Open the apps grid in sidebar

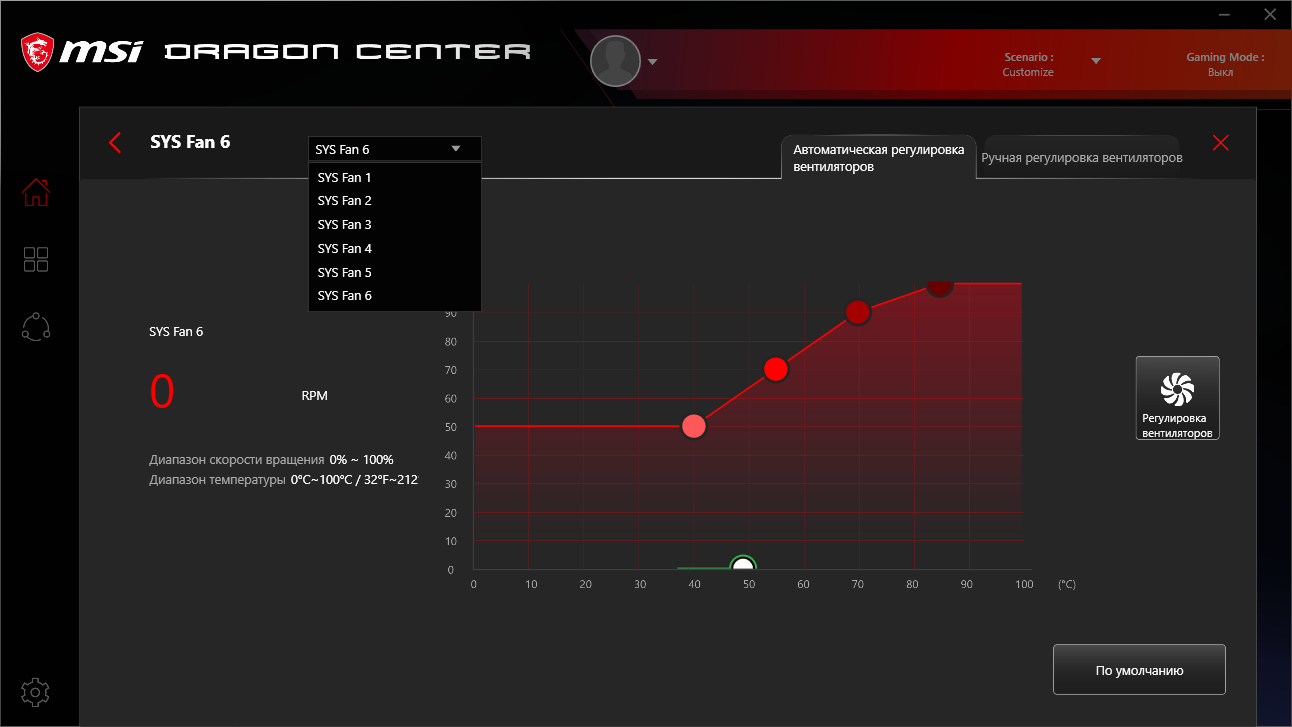click(x=36, y=260)
